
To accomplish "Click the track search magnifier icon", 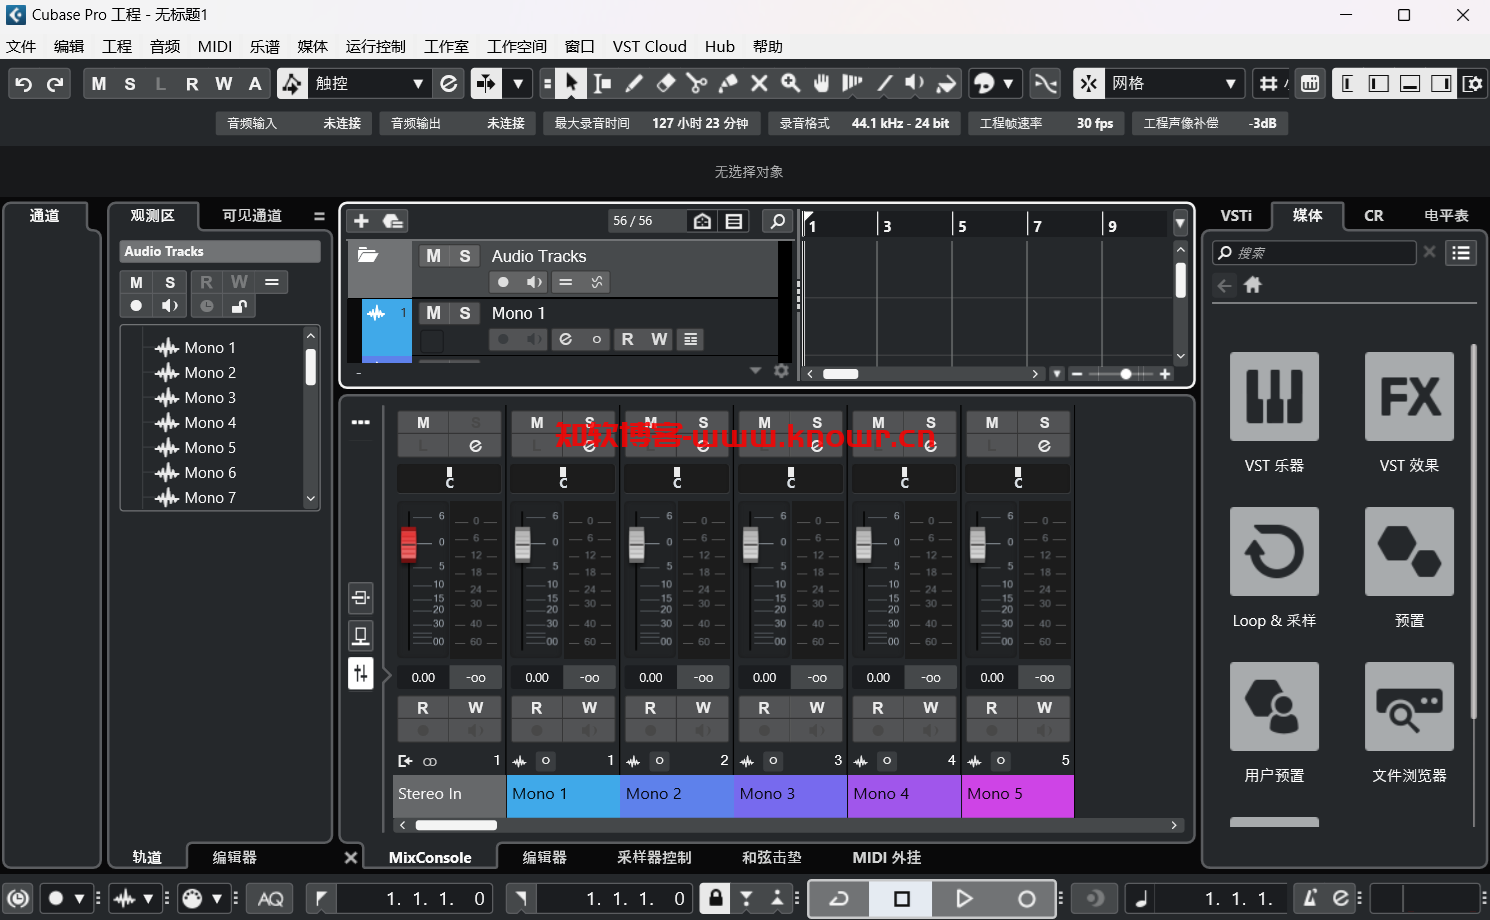I will (x=777, y=221).
